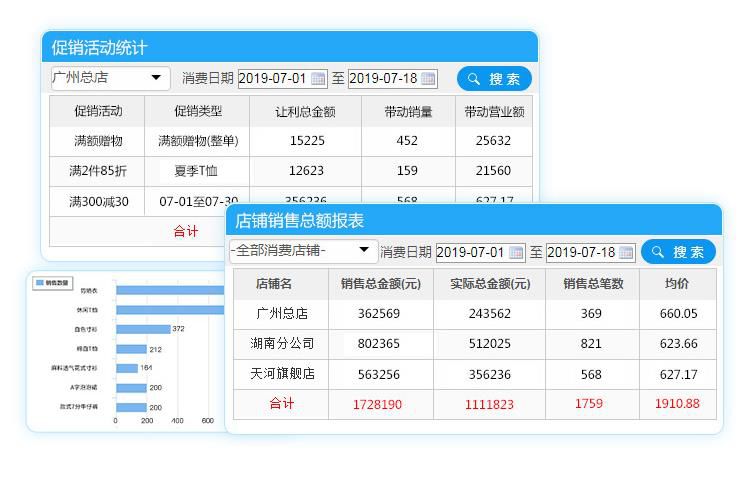Viewport: 751px width, 477px height.
Task: Open calendar picker for store sales start date
Action: tap(516, 252)
